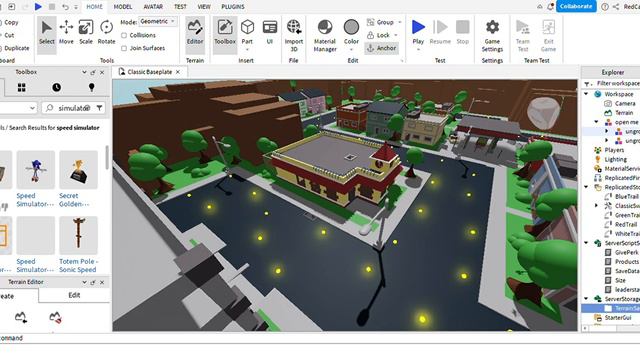640x360 pixels.
Task: Open Toolbox recent clock tab
Action: (56, 87)
